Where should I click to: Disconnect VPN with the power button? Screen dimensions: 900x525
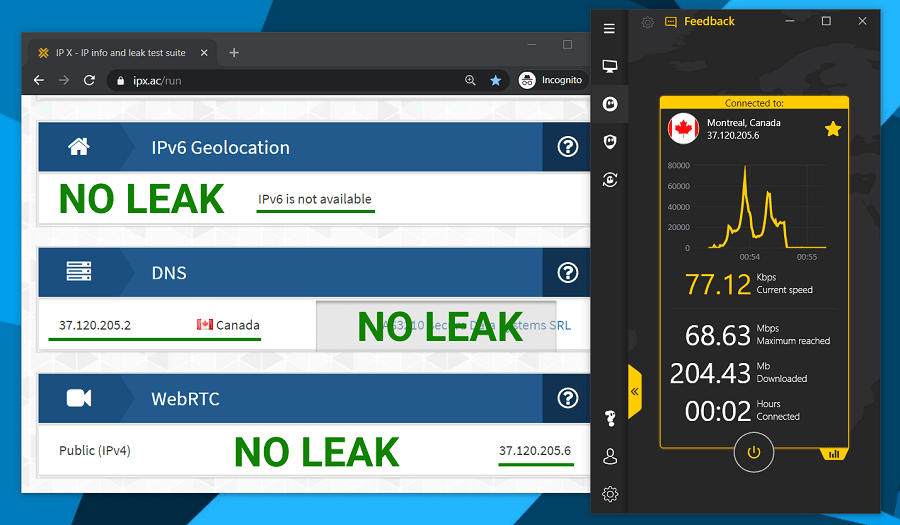click(754, 452)
